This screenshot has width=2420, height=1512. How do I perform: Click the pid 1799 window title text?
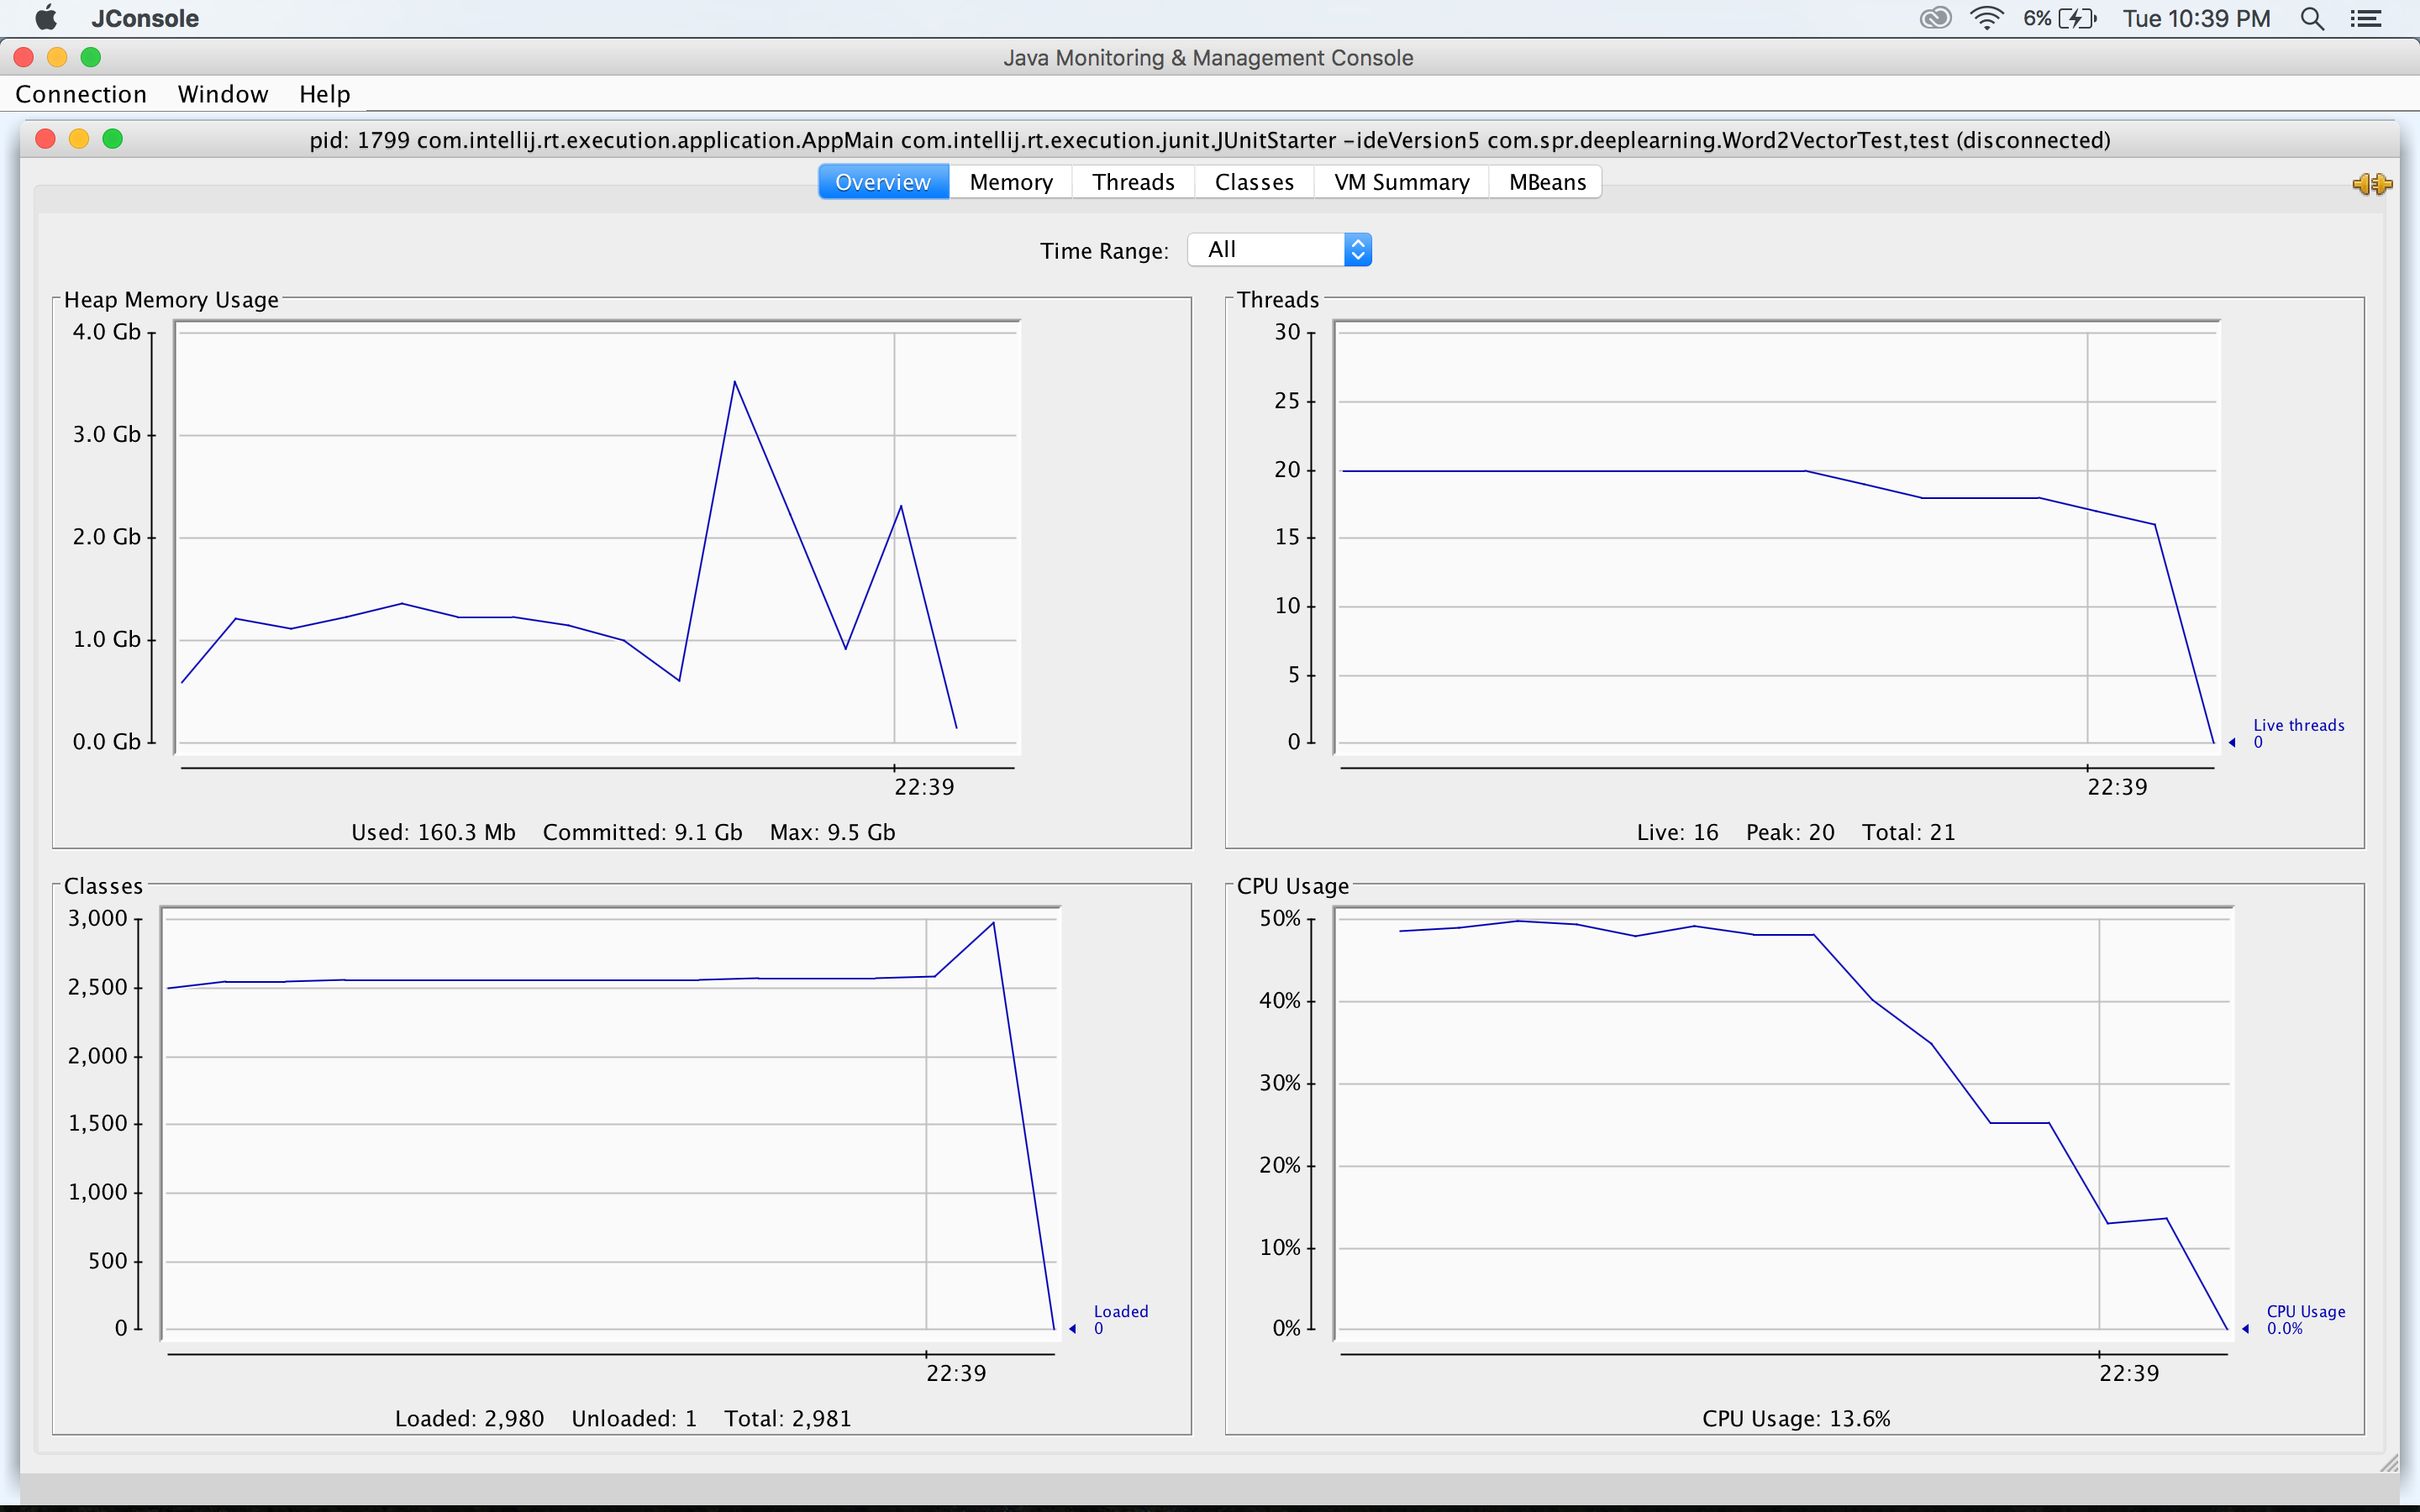coord(1209,140)
